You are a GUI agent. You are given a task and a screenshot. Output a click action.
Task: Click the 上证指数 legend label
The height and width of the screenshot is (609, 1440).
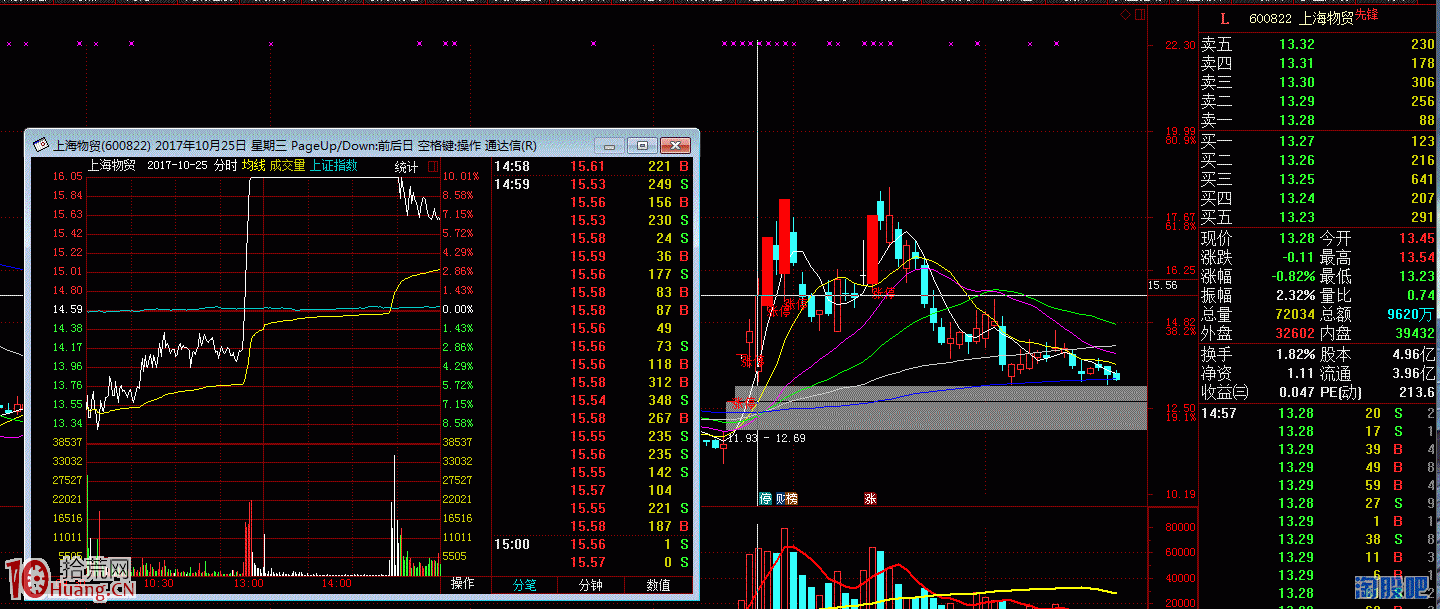(333, 165)
